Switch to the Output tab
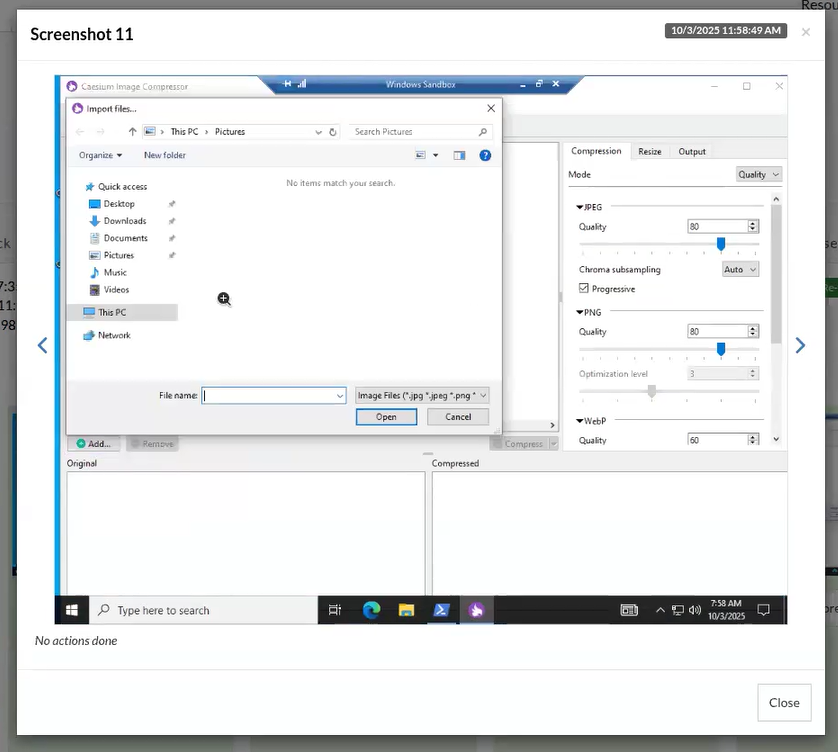The width and height of the screenshot is (838, 752). tap(692, 151)
